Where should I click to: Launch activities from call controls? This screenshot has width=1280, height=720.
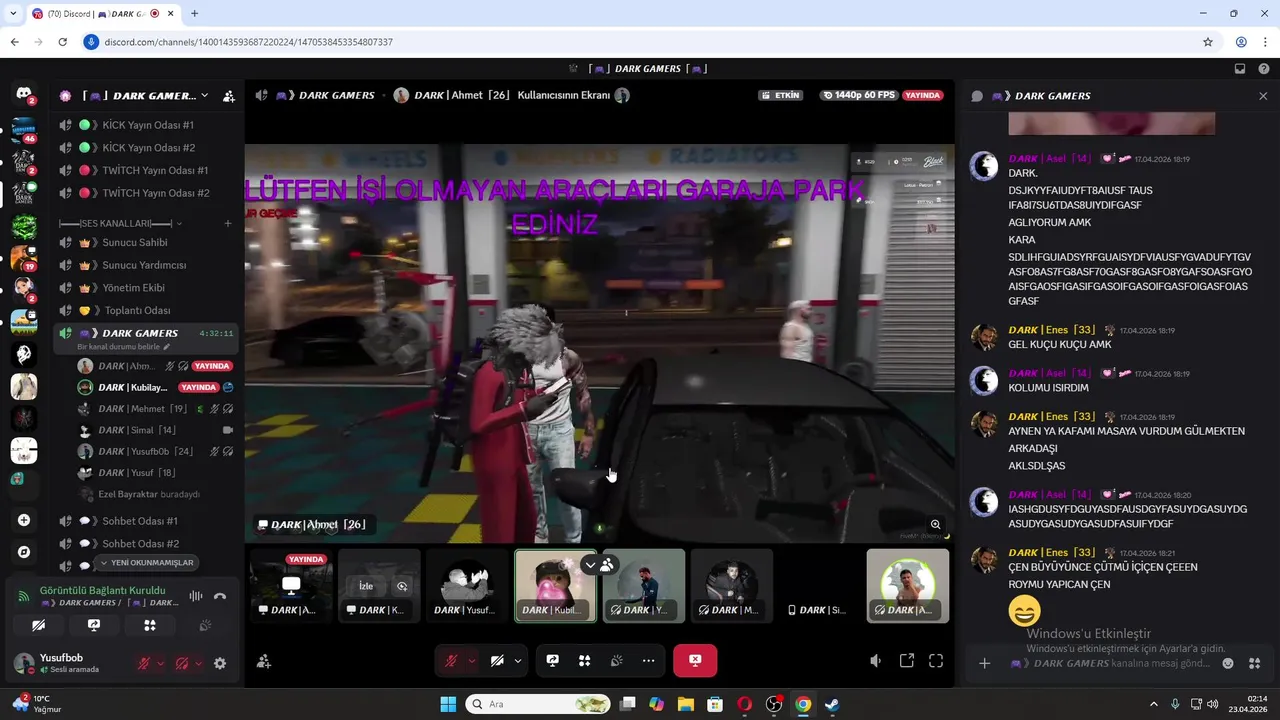(585, 661)
